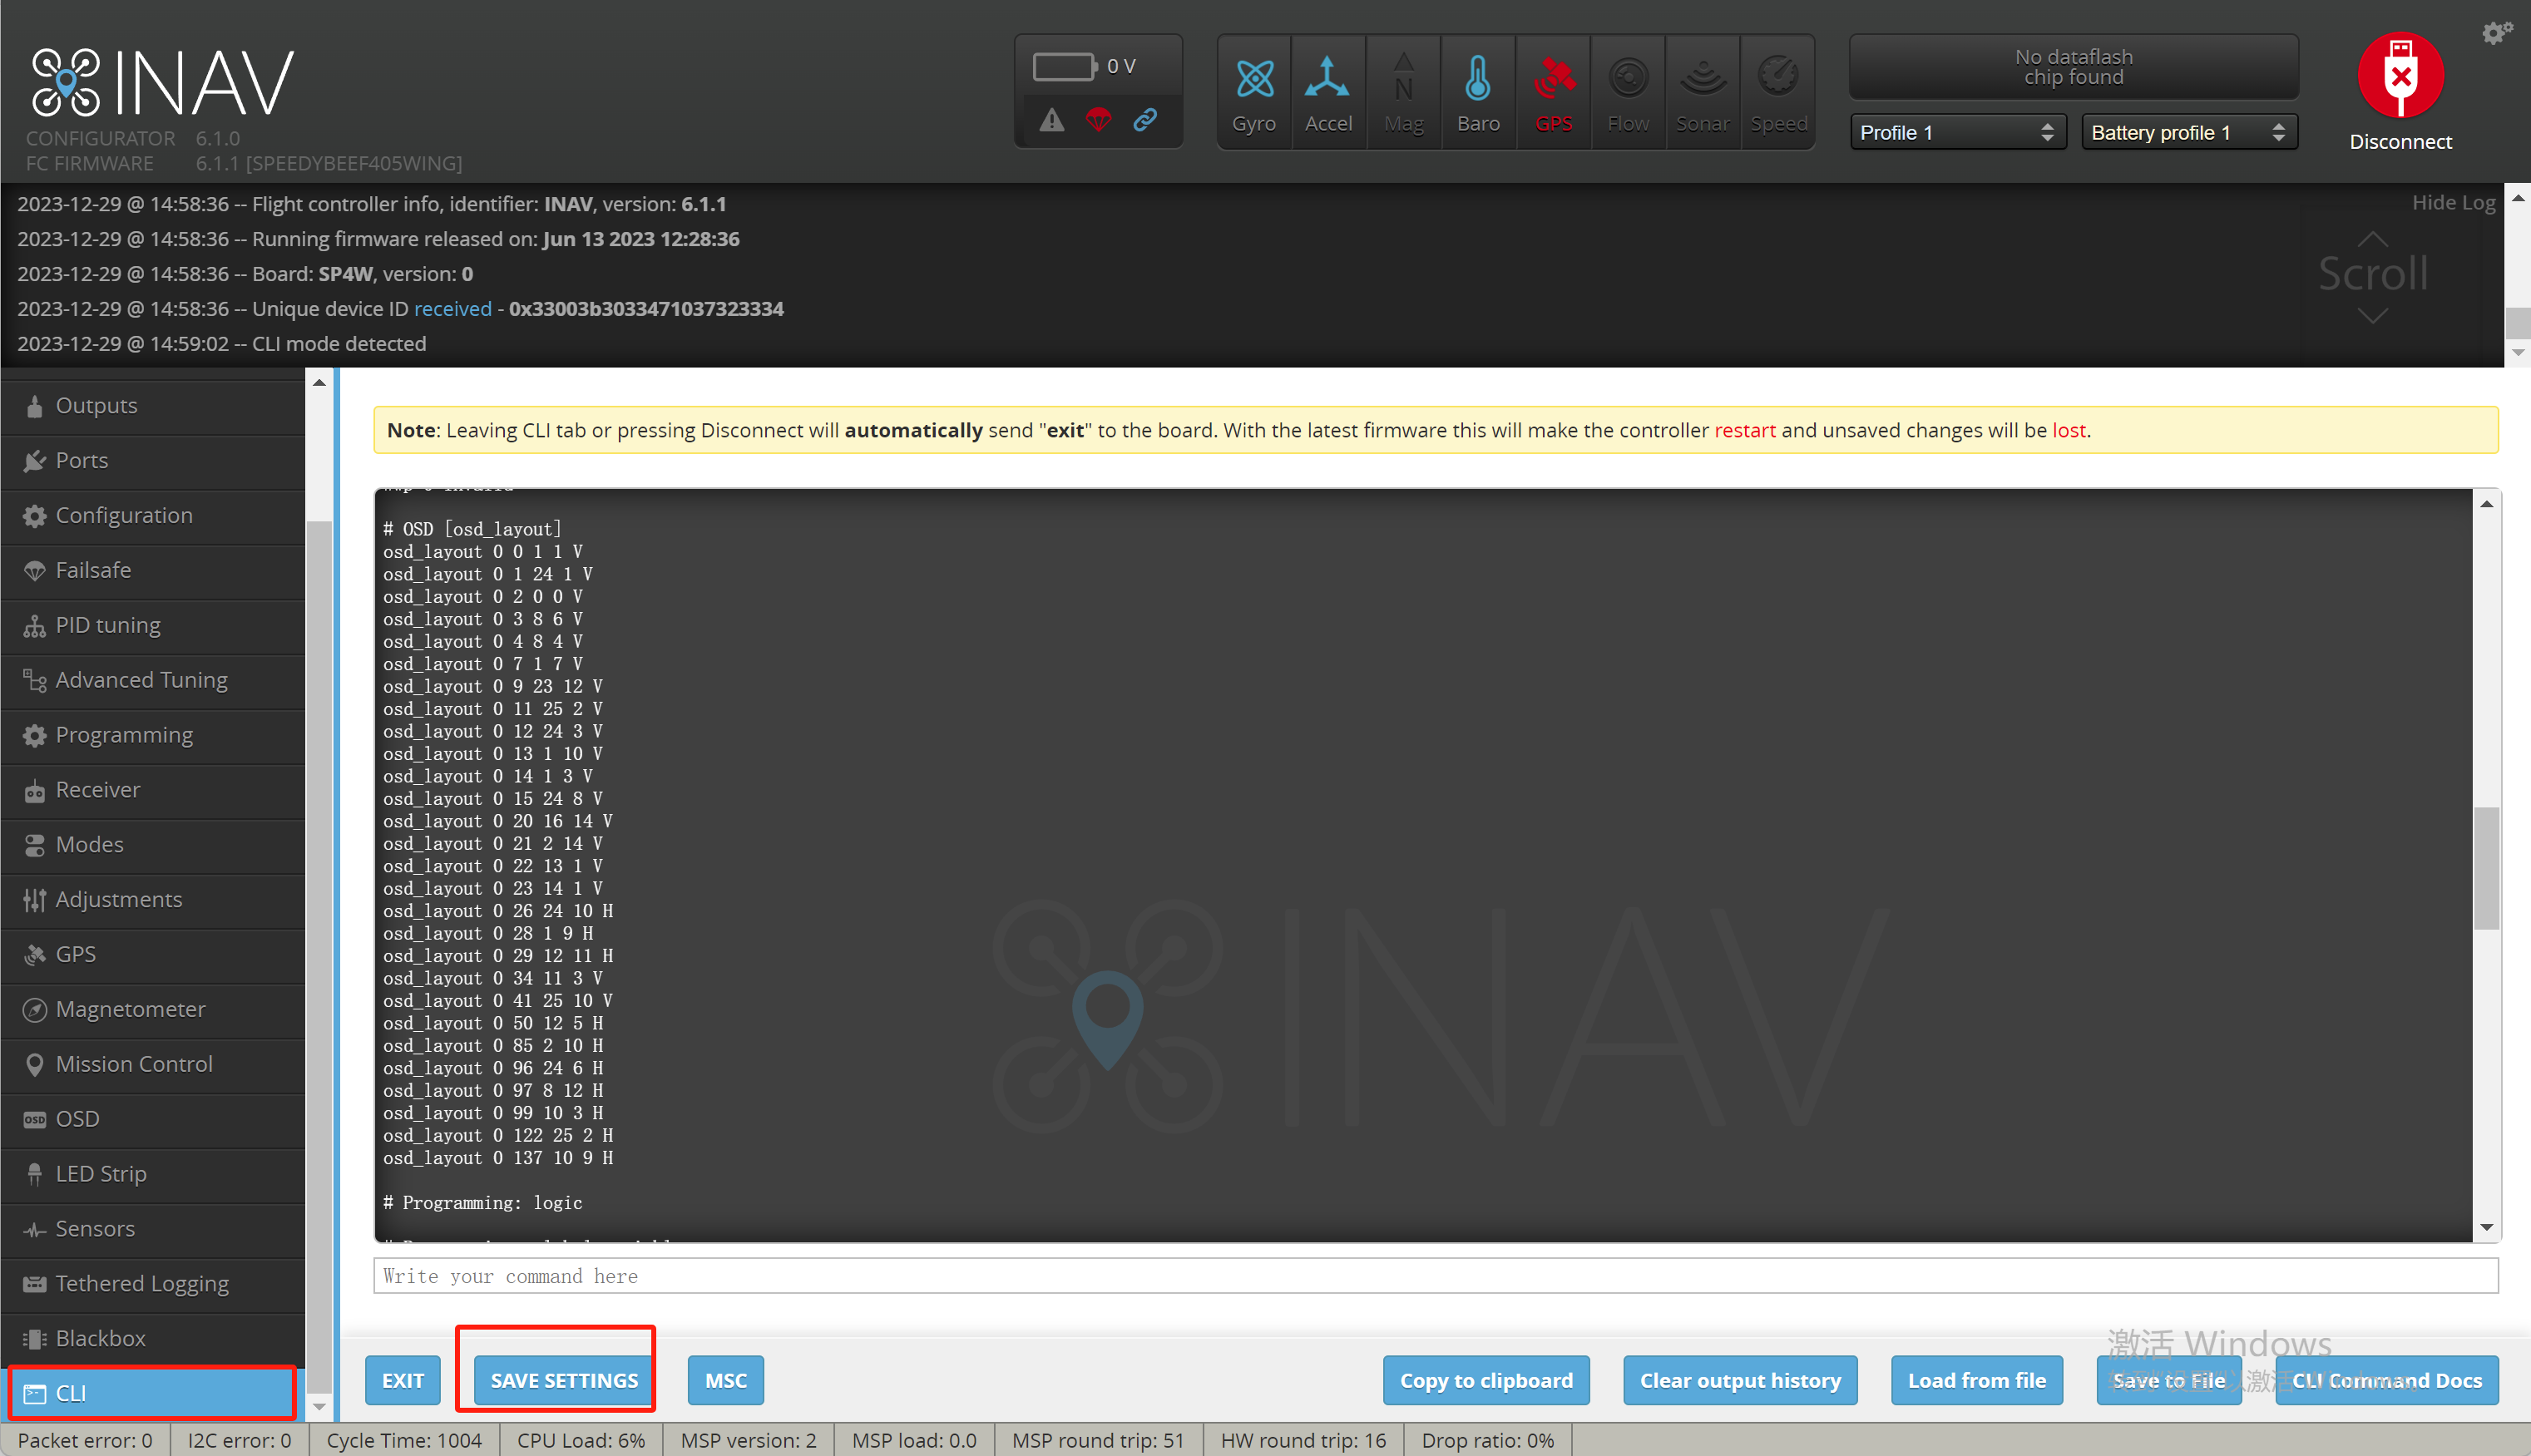2531x1456 pixels.
Task: Click CLI output scroll up arrow
Action: pyautogui.click(x=2486, y=504)
